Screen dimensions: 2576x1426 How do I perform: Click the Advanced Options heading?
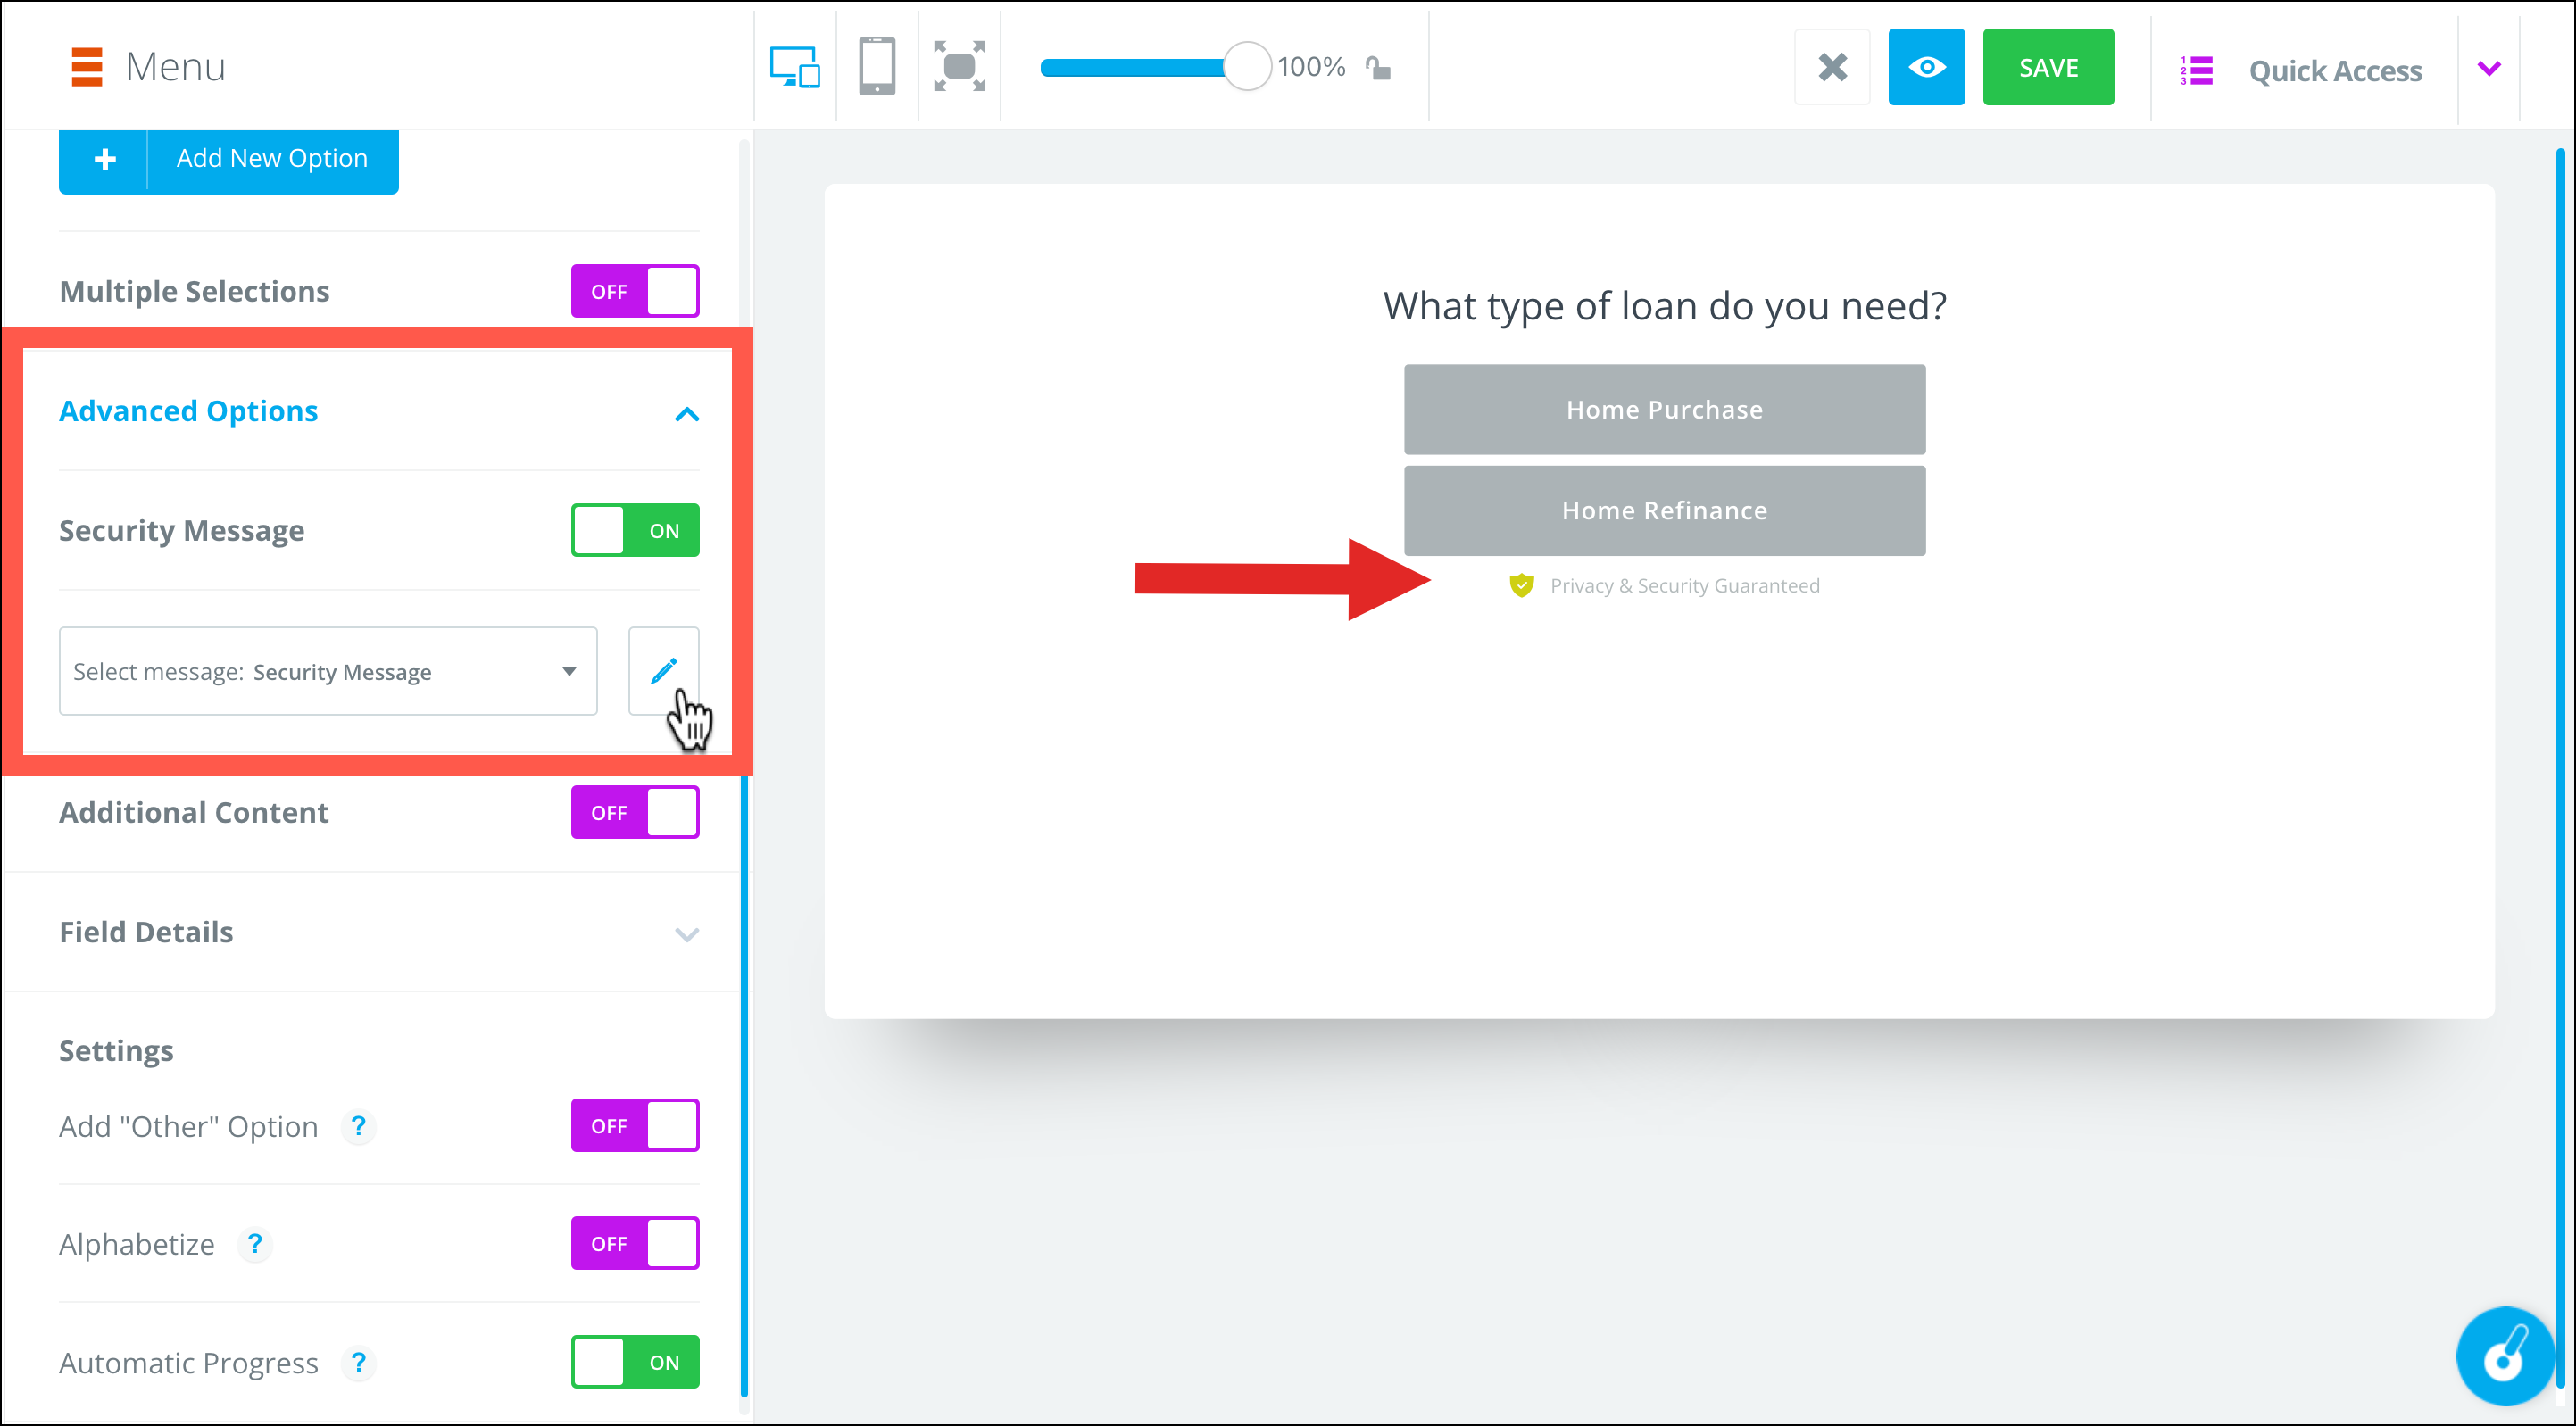click(x=189, y=411)
